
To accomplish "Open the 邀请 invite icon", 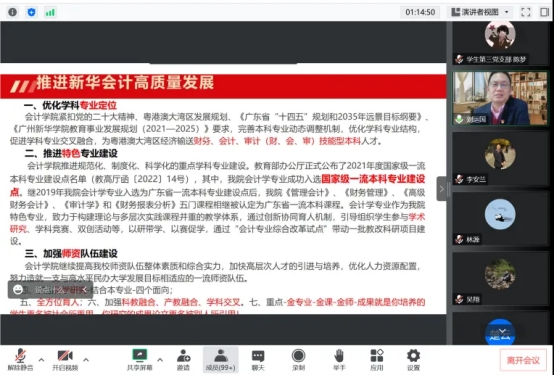I will 183,360.
